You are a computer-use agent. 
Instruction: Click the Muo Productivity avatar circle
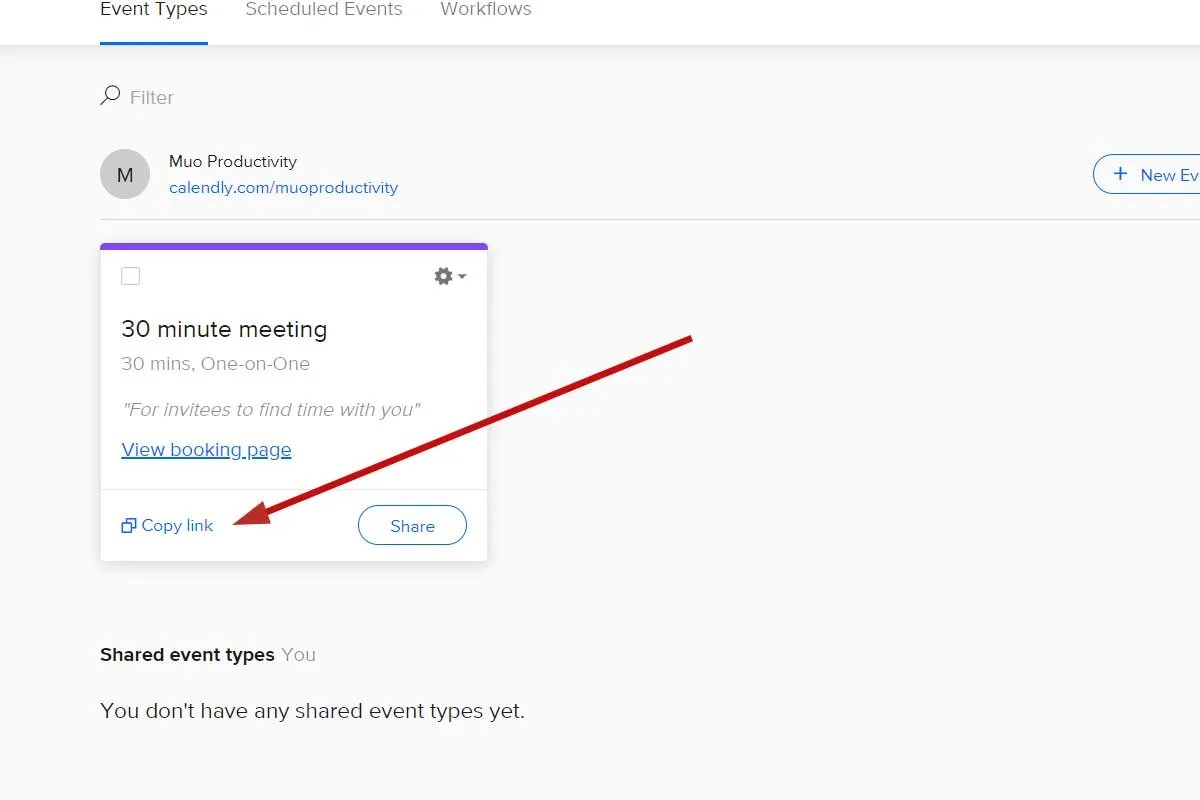(x=124, y=174)
